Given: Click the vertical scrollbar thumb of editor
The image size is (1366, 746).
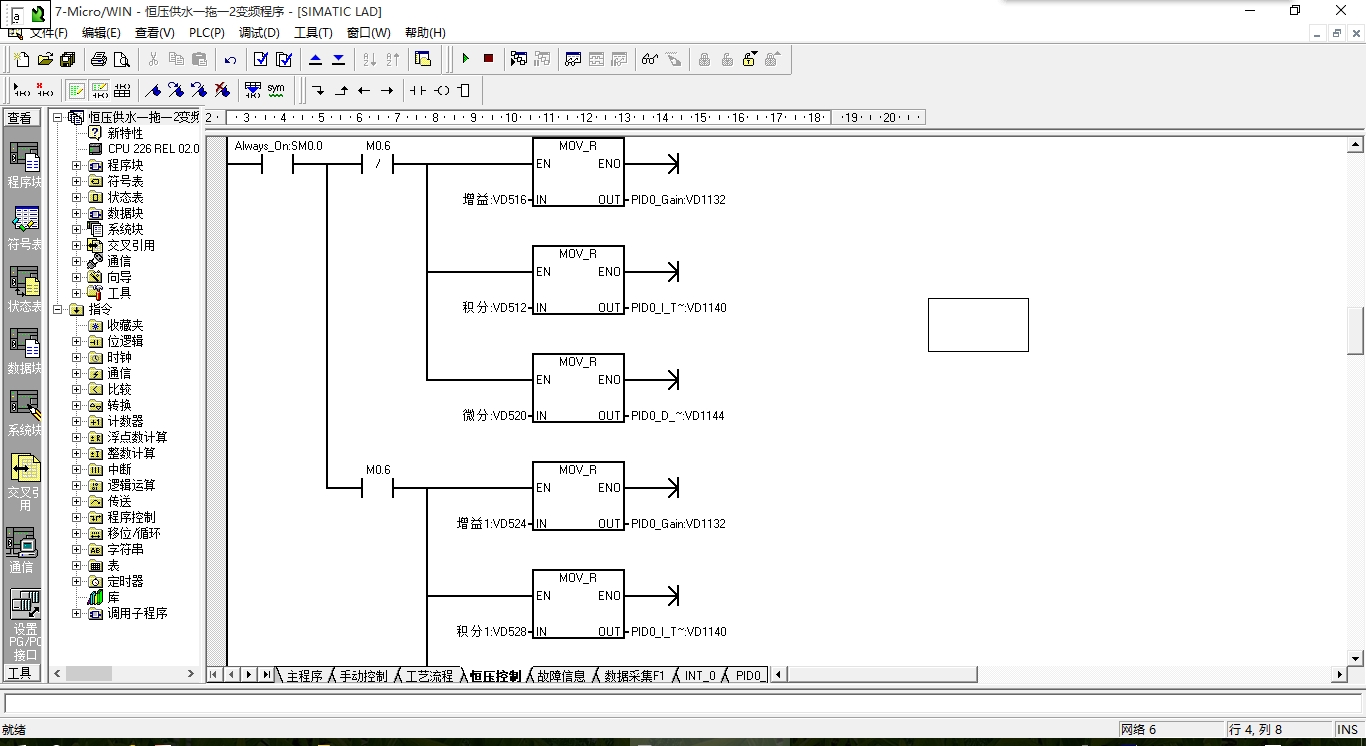Looking at the screenshot, I should pos(1356,331).
